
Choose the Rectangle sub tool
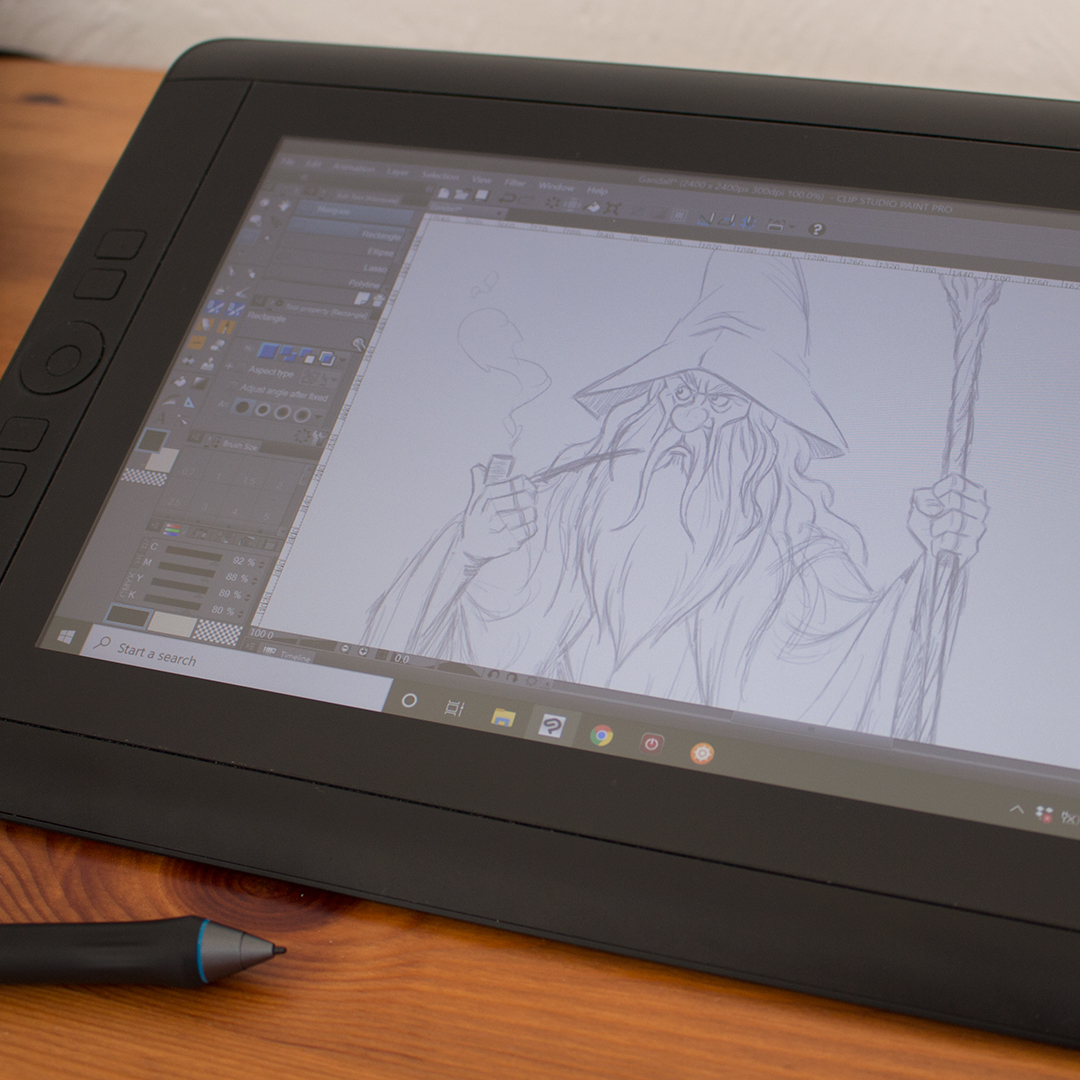[x=346, y=236]
